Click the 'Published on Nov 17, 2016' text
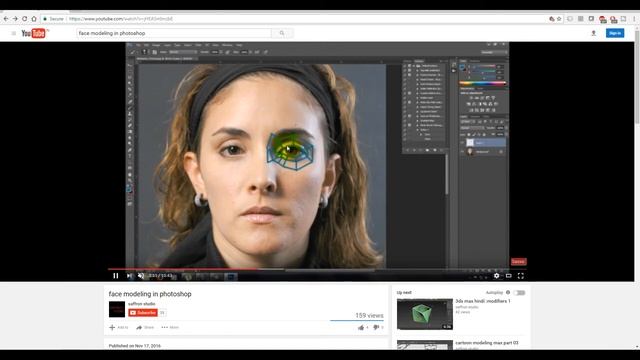Viewport: 640px width, 360px height. 135,346
